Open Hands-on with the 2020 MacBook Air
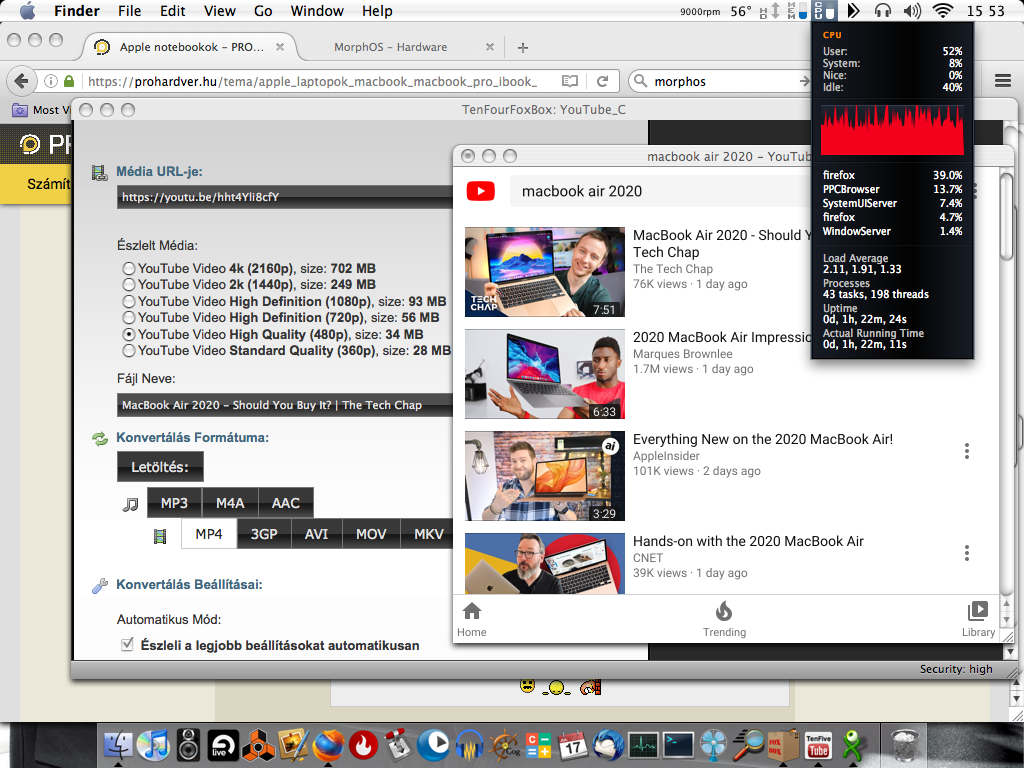1024x768 pixels. (x=748, y=541)
